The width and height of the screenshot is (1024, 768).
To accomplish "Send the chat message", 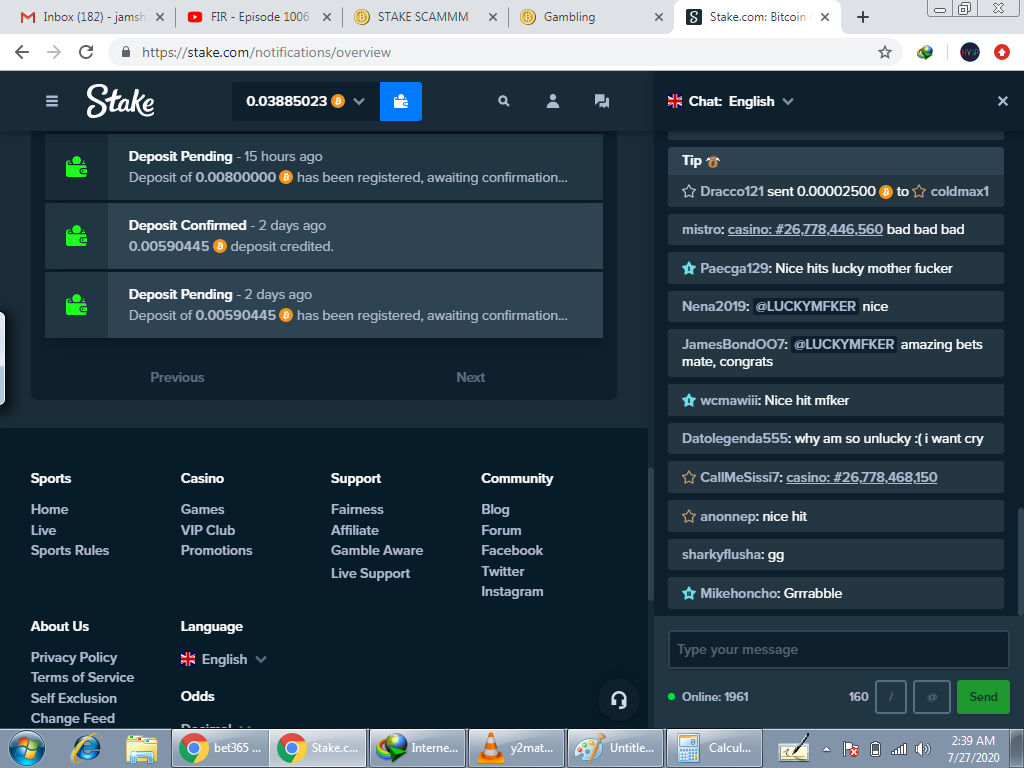I will 983,697.
